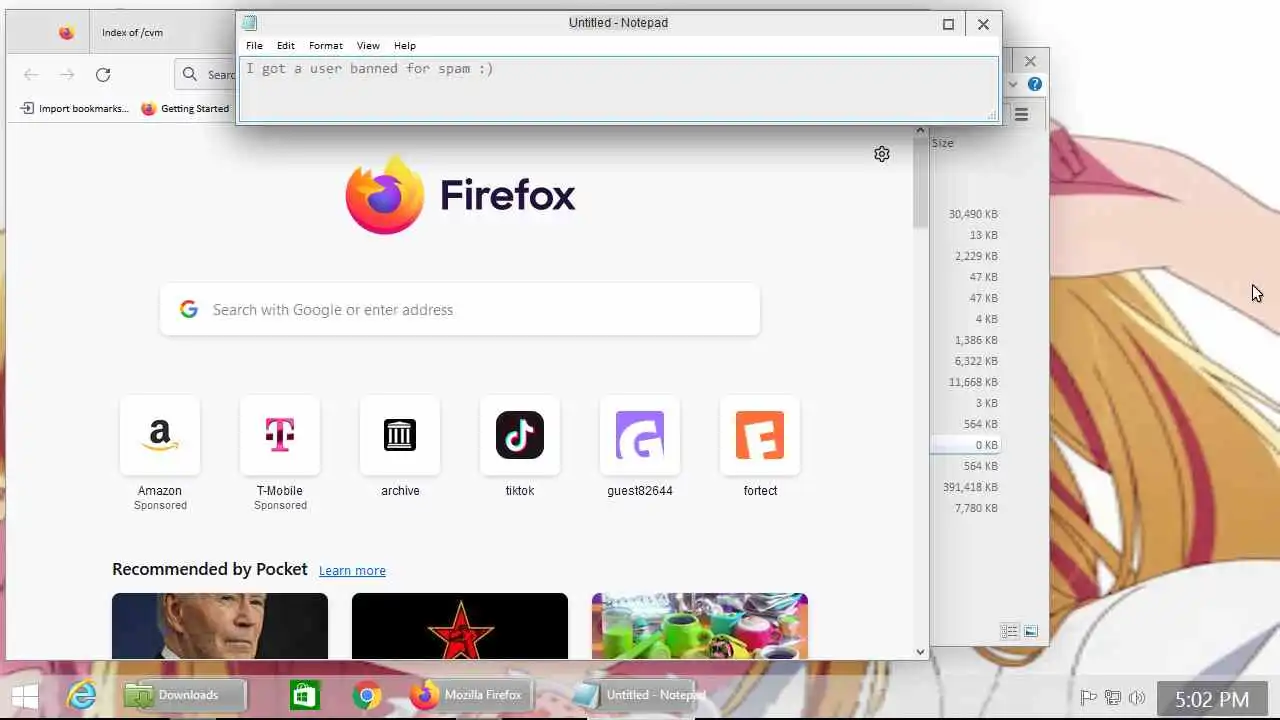Click the Firefox vertical scrollbar thumb
This screenshot has height=720, width=1280.
tap(921, 183)
